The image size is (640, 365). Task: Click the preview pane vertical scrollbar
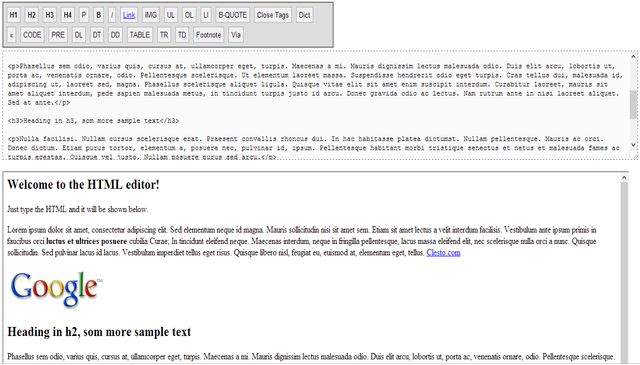point(624,273)
